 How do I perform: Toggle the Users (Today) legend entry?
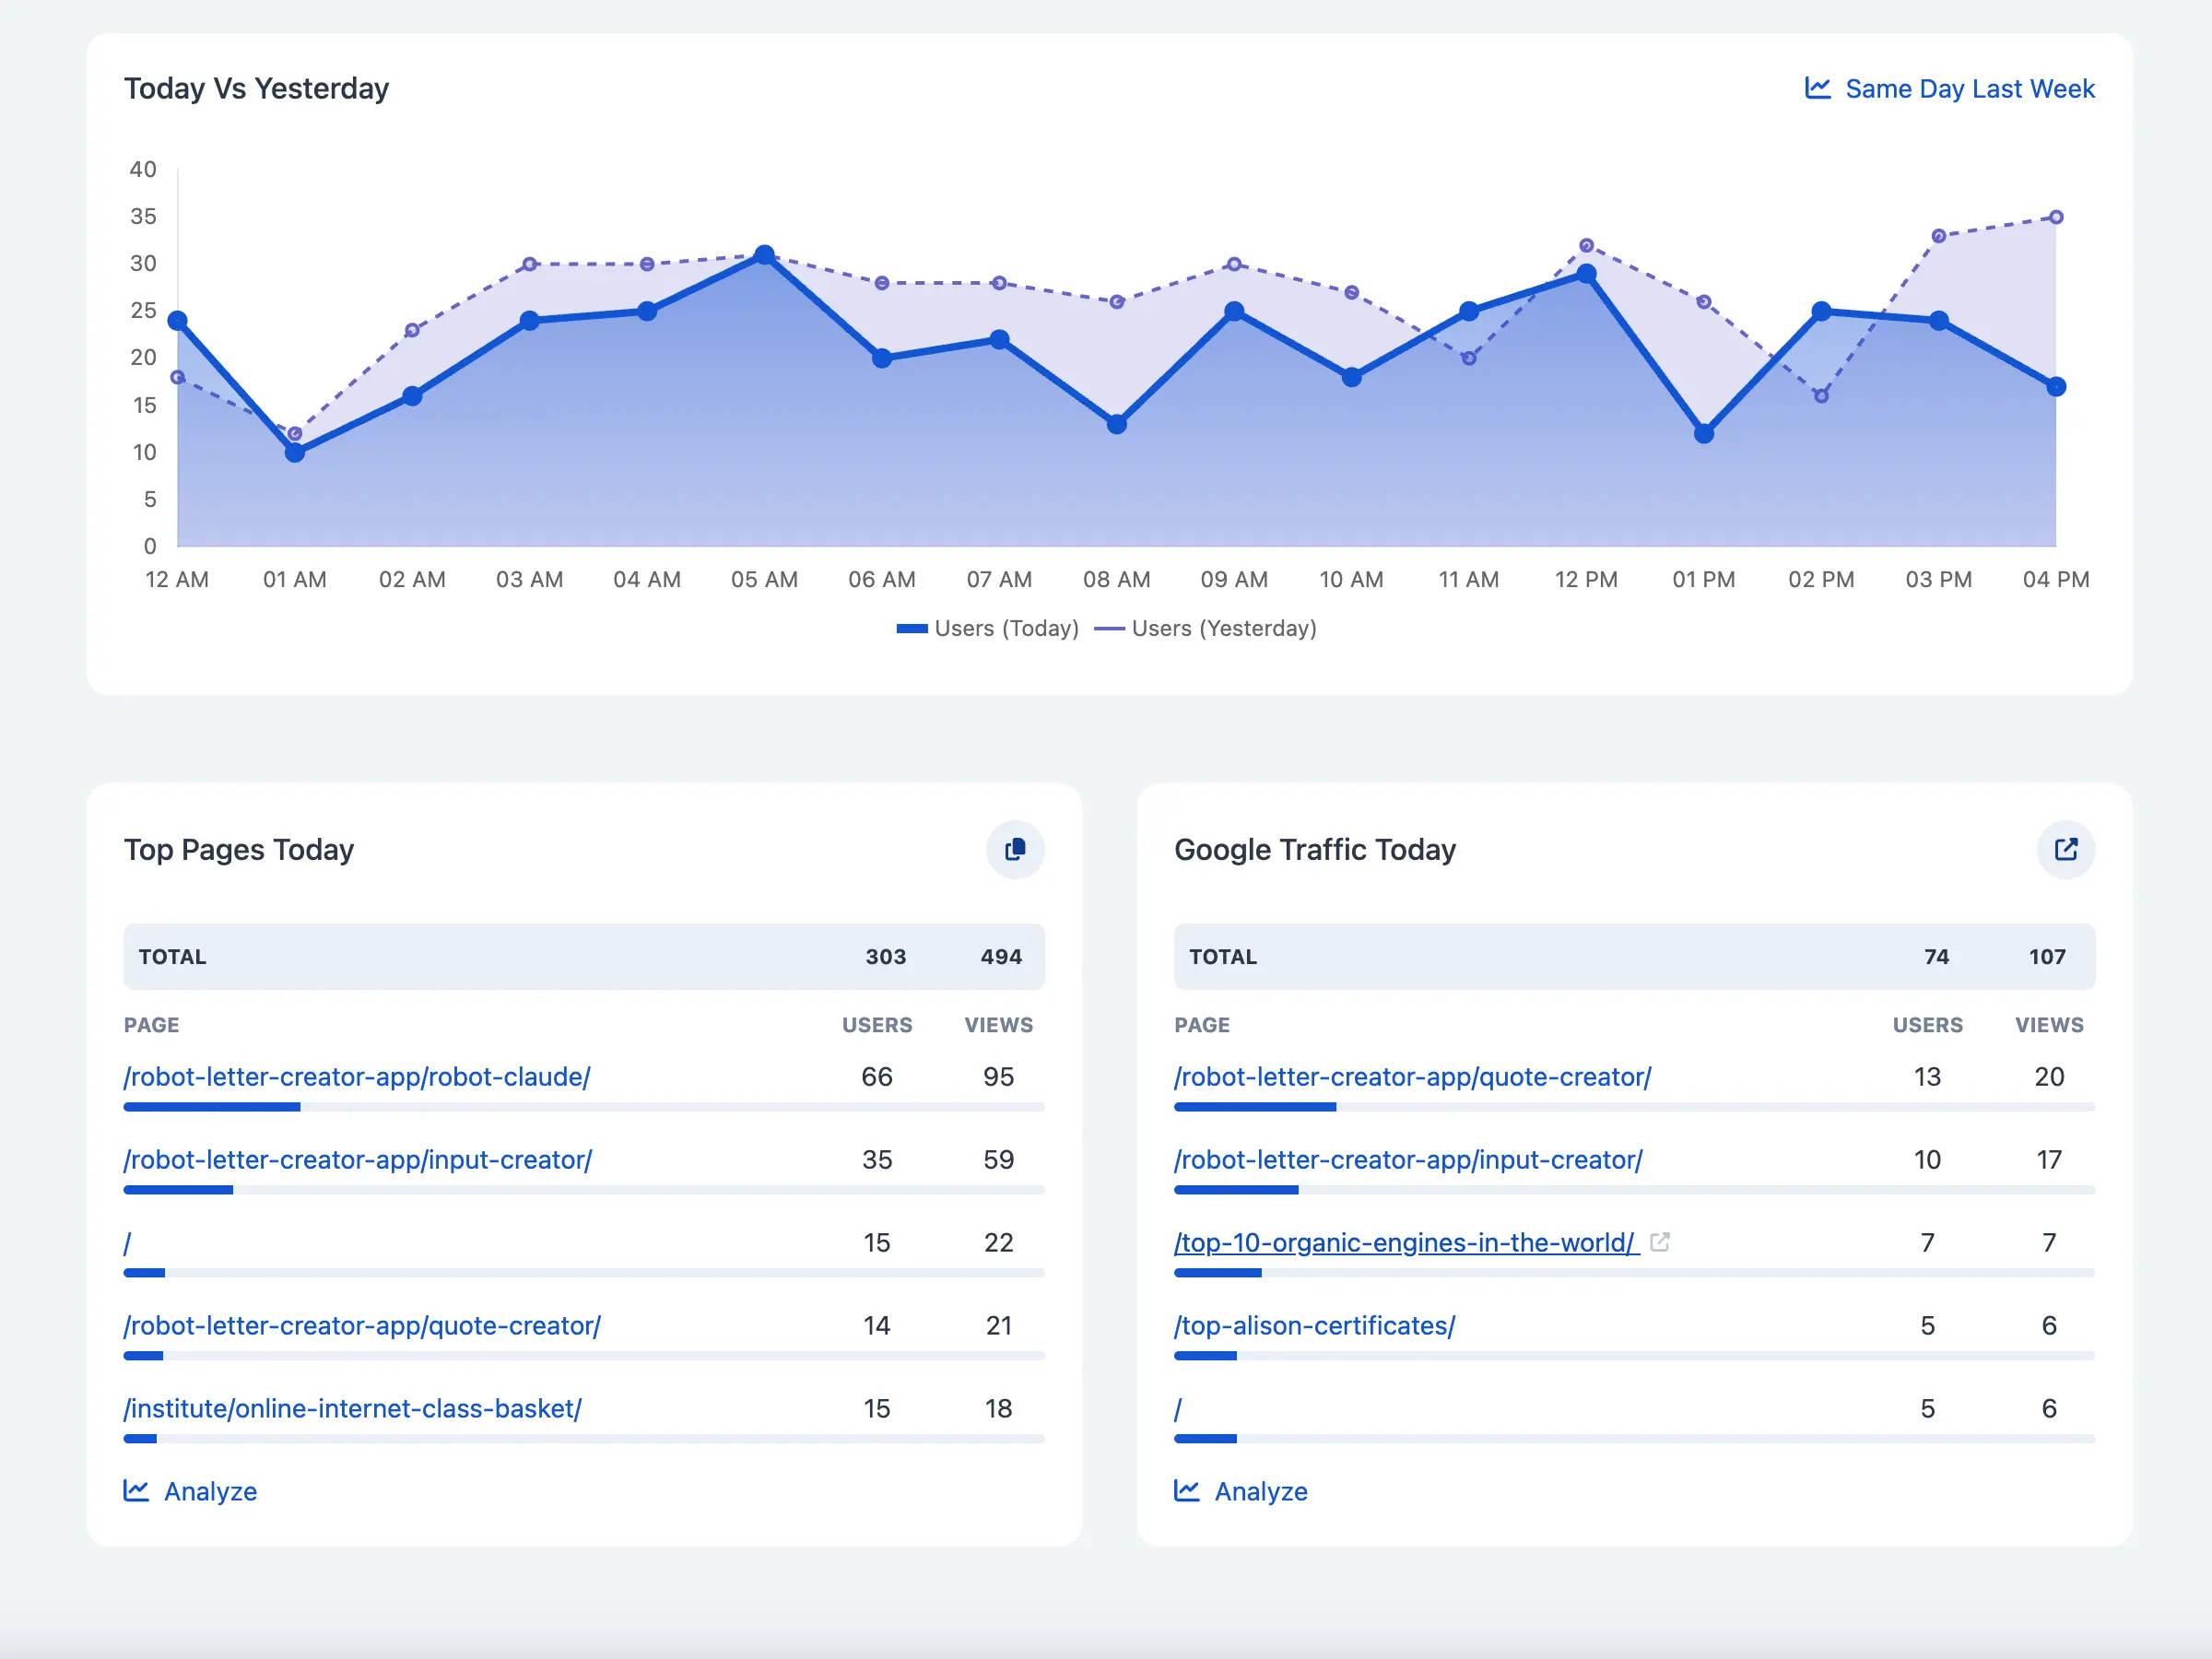(x=988, y=628)
